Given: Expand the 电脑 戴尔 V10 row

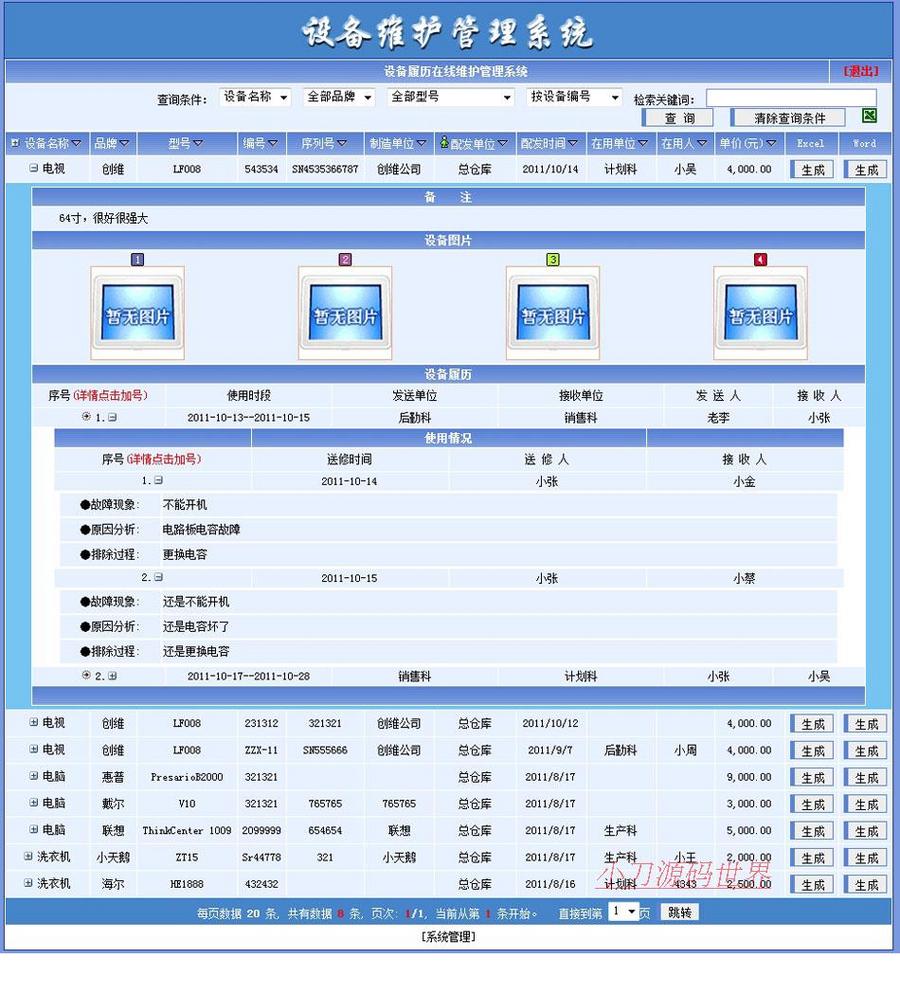Looking at the screenshot, I should coord(33,802).
